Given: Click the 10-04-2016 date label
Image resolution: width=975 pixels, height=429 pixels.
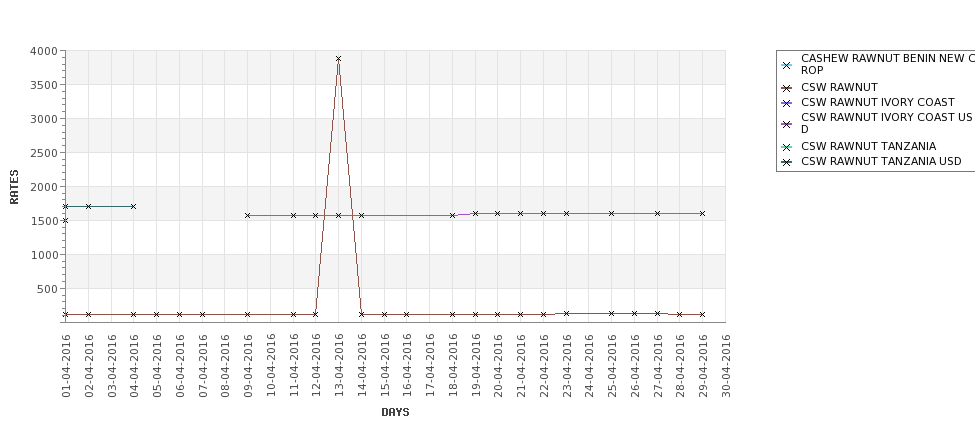Looking at the screenshot, I should click(271, 366).
